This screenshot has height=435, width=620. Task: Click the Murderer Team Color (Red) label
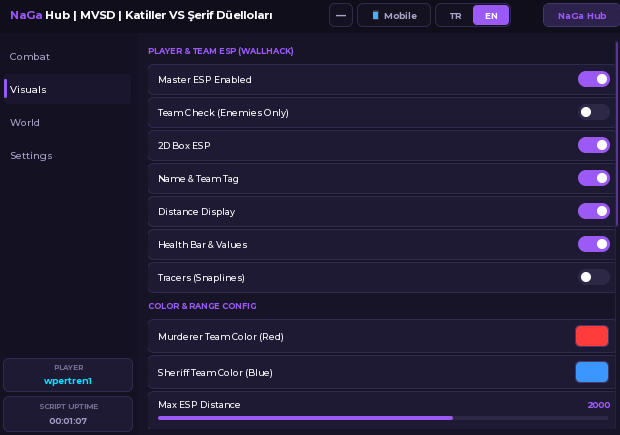tap(221, 337)
